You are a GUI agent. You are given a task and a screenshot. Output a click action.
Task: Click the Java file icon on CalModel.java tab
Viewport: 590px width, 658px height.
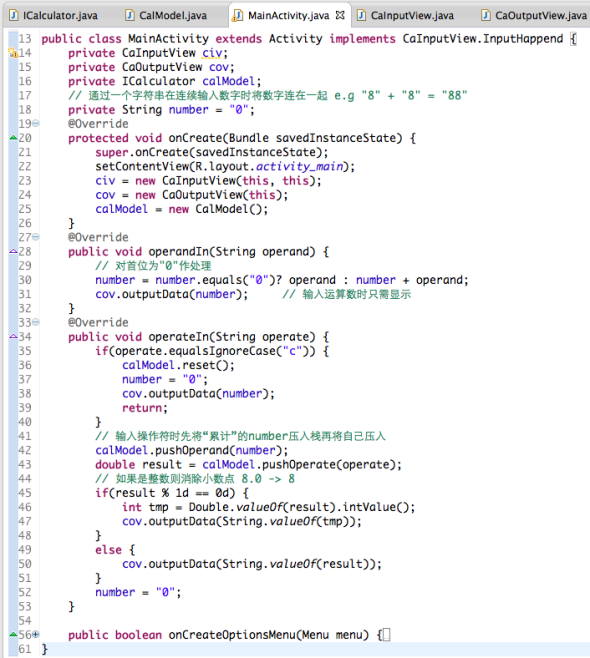(x=130, y=16)
